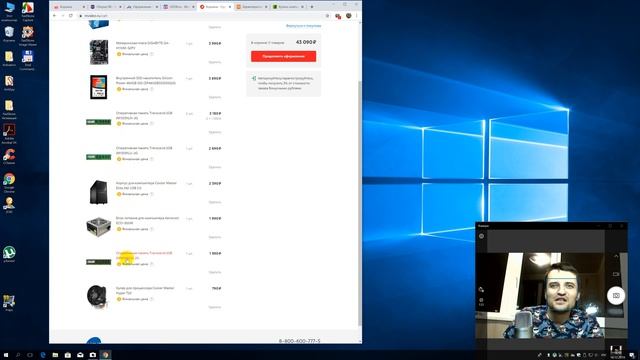
Task: Remove the Cooler Master cooler from cart
Action: (x=215, y=307)
